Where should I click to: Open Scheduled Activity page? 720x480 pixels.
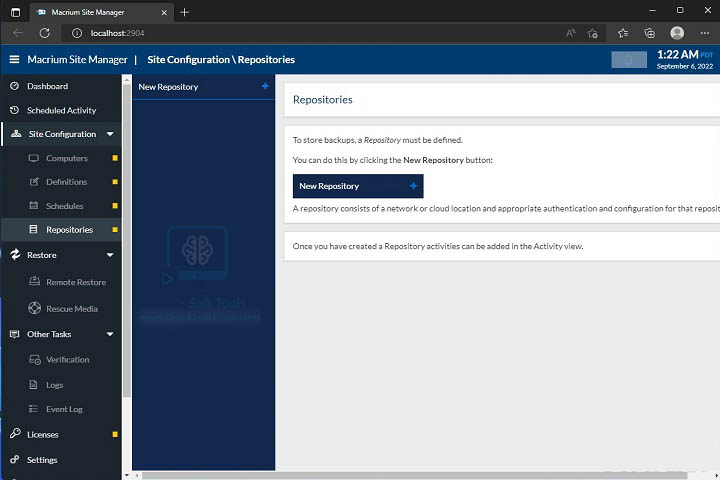coord(62,110)
